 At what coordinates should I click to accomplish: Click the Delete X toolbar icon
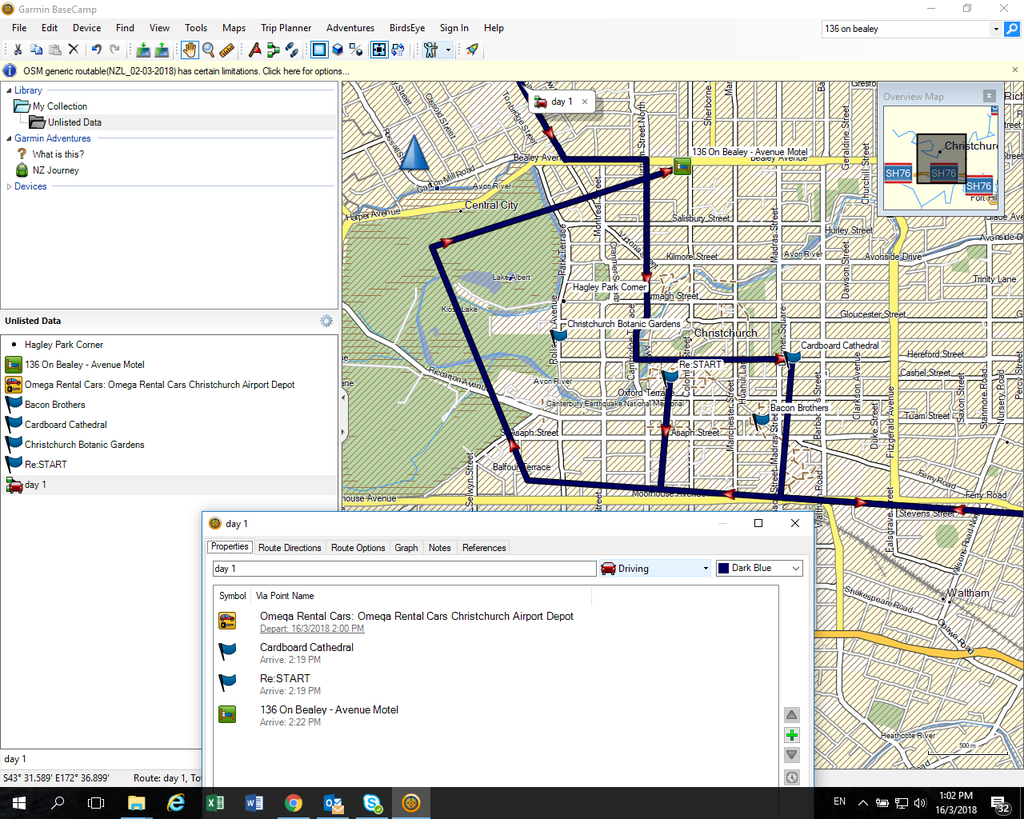tap(74, 50)
